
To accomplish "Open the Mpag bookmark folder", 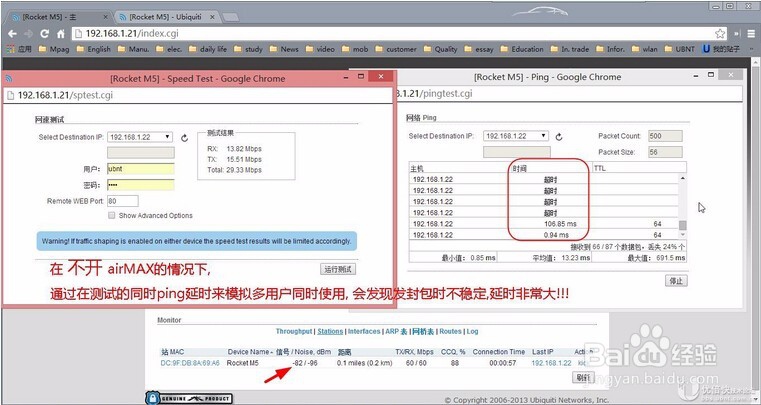I will point(54,49).
